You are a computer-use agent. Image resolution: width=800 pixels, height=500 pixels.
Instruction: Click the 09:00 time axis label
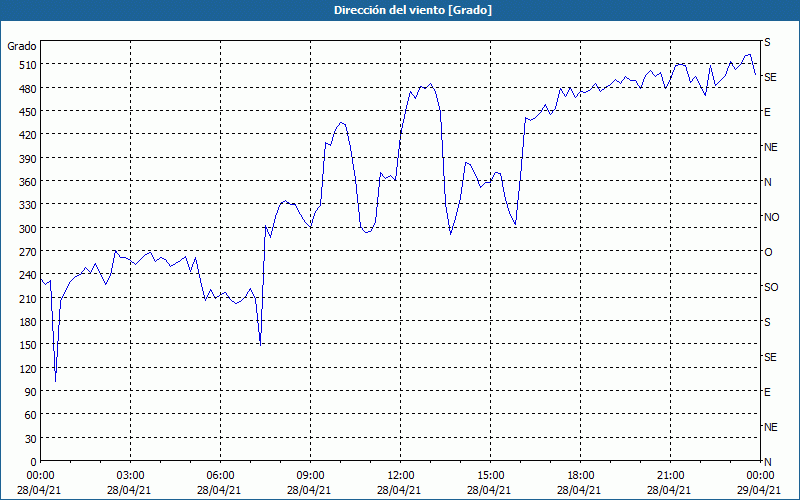(x=310, y=476)
